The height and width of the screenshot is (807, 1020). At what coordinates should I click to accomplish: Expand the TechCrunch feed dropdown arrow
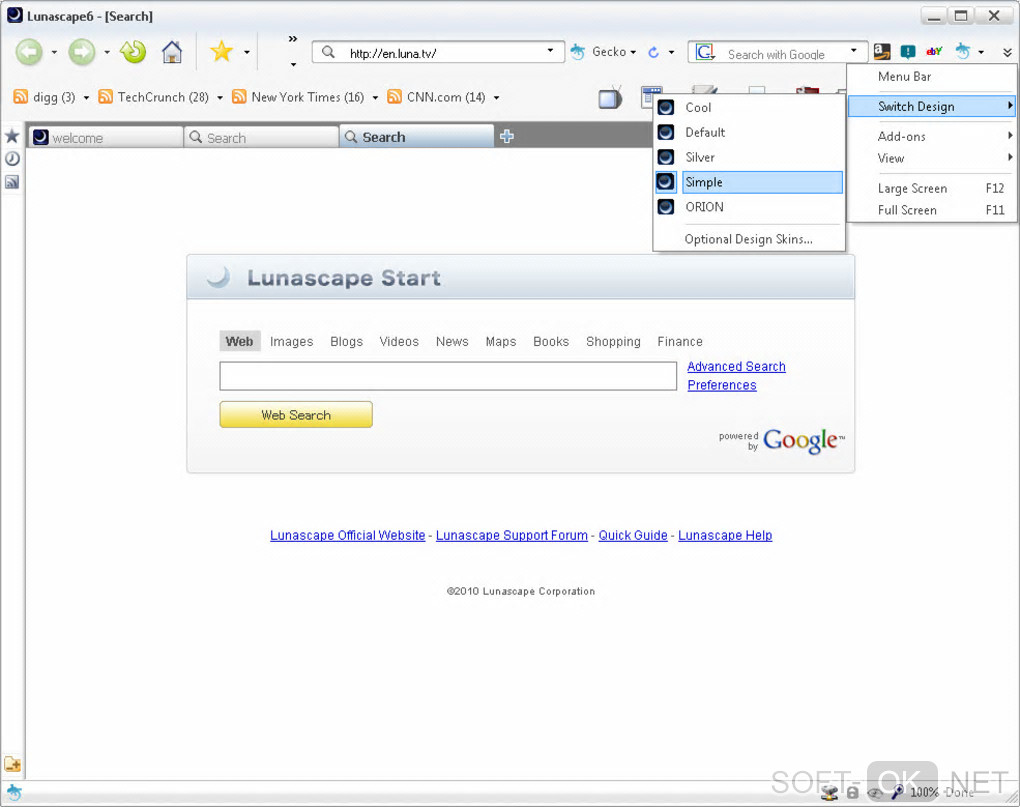tap(220, 98)
